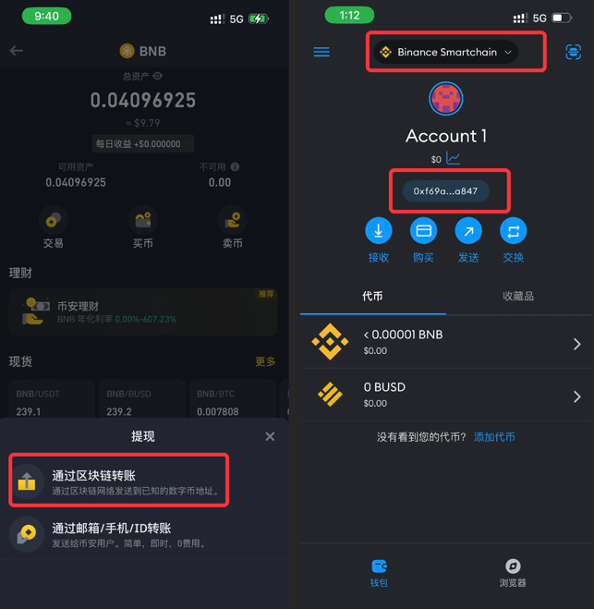Switch to the 浏览器 bottom tab

(x=513, y=573)
